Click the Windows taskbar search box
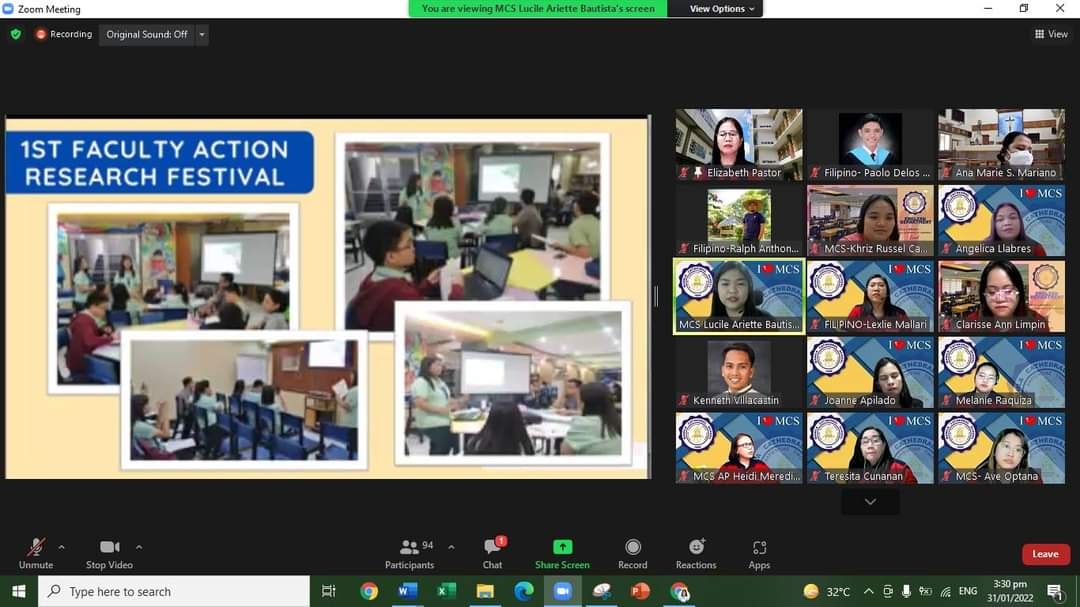The width and height of the screenshot is (1080, 607). tap(175, 591)
